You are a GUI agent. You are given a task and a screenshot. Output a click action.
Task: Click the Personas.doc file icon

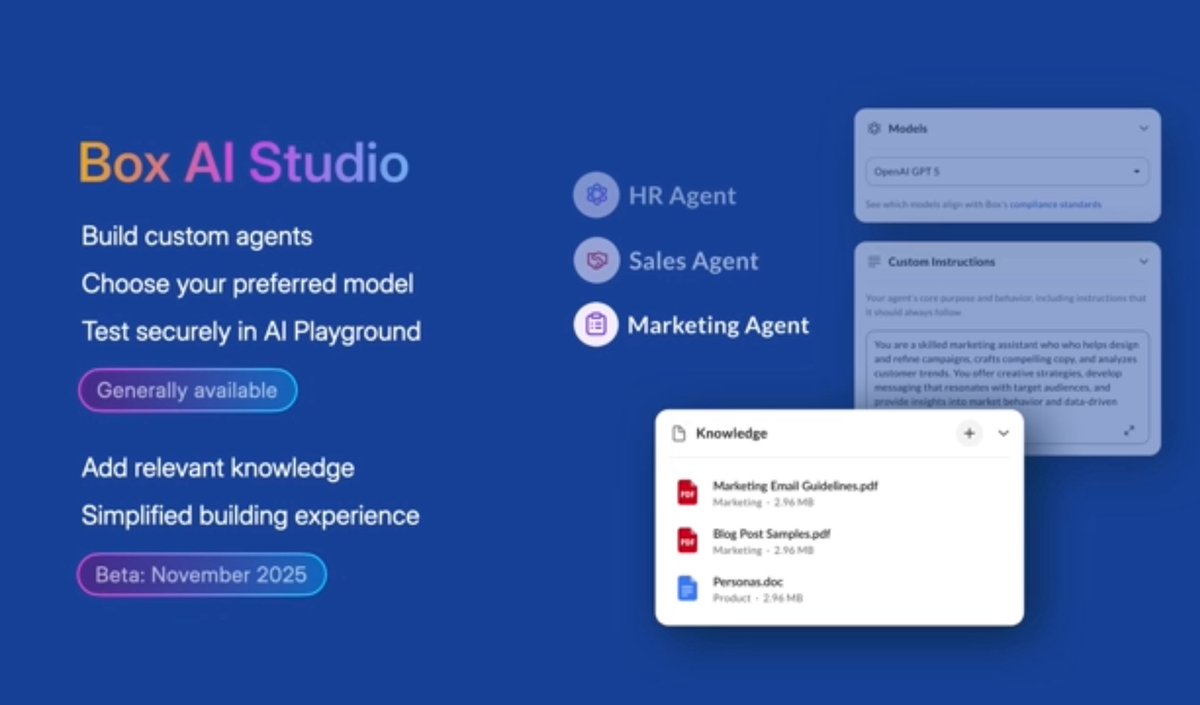[x=687, y=589]
